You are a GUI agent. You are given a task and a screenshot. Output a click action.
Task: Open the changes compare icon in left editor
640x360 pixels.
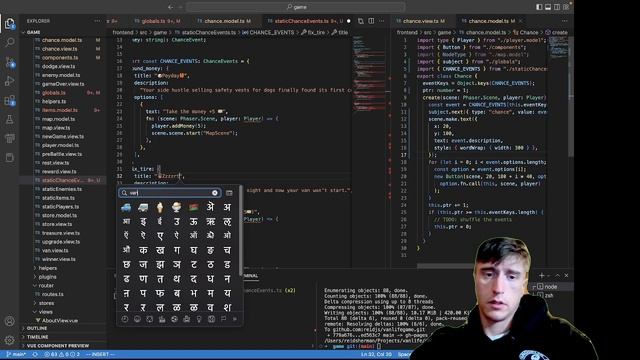361,21
